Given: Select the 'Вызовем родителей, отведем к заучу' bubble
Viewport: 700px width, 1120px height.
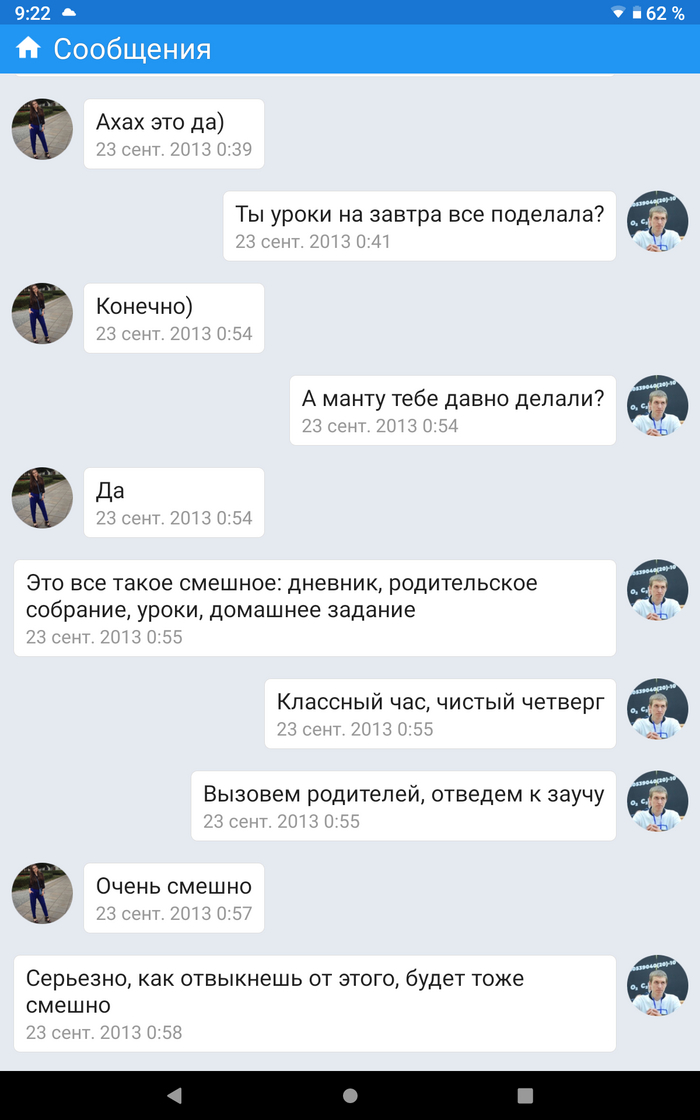Looking at the screenshot, I should pos(404,806).
